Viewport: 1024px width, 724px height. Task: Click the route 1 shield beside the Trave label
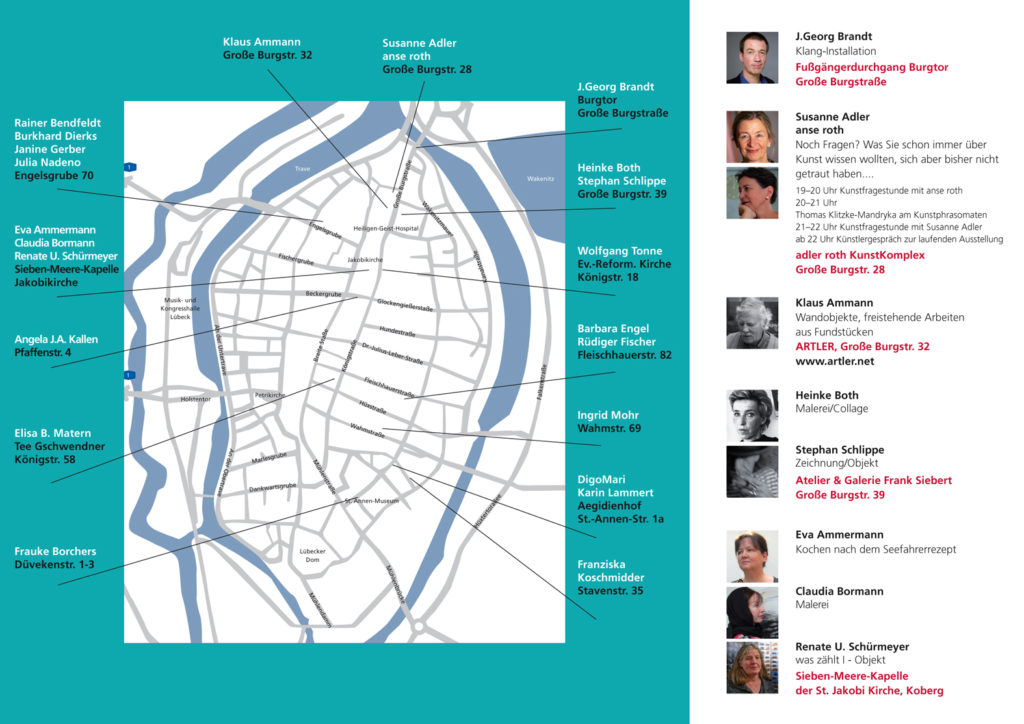pos(130,167)
